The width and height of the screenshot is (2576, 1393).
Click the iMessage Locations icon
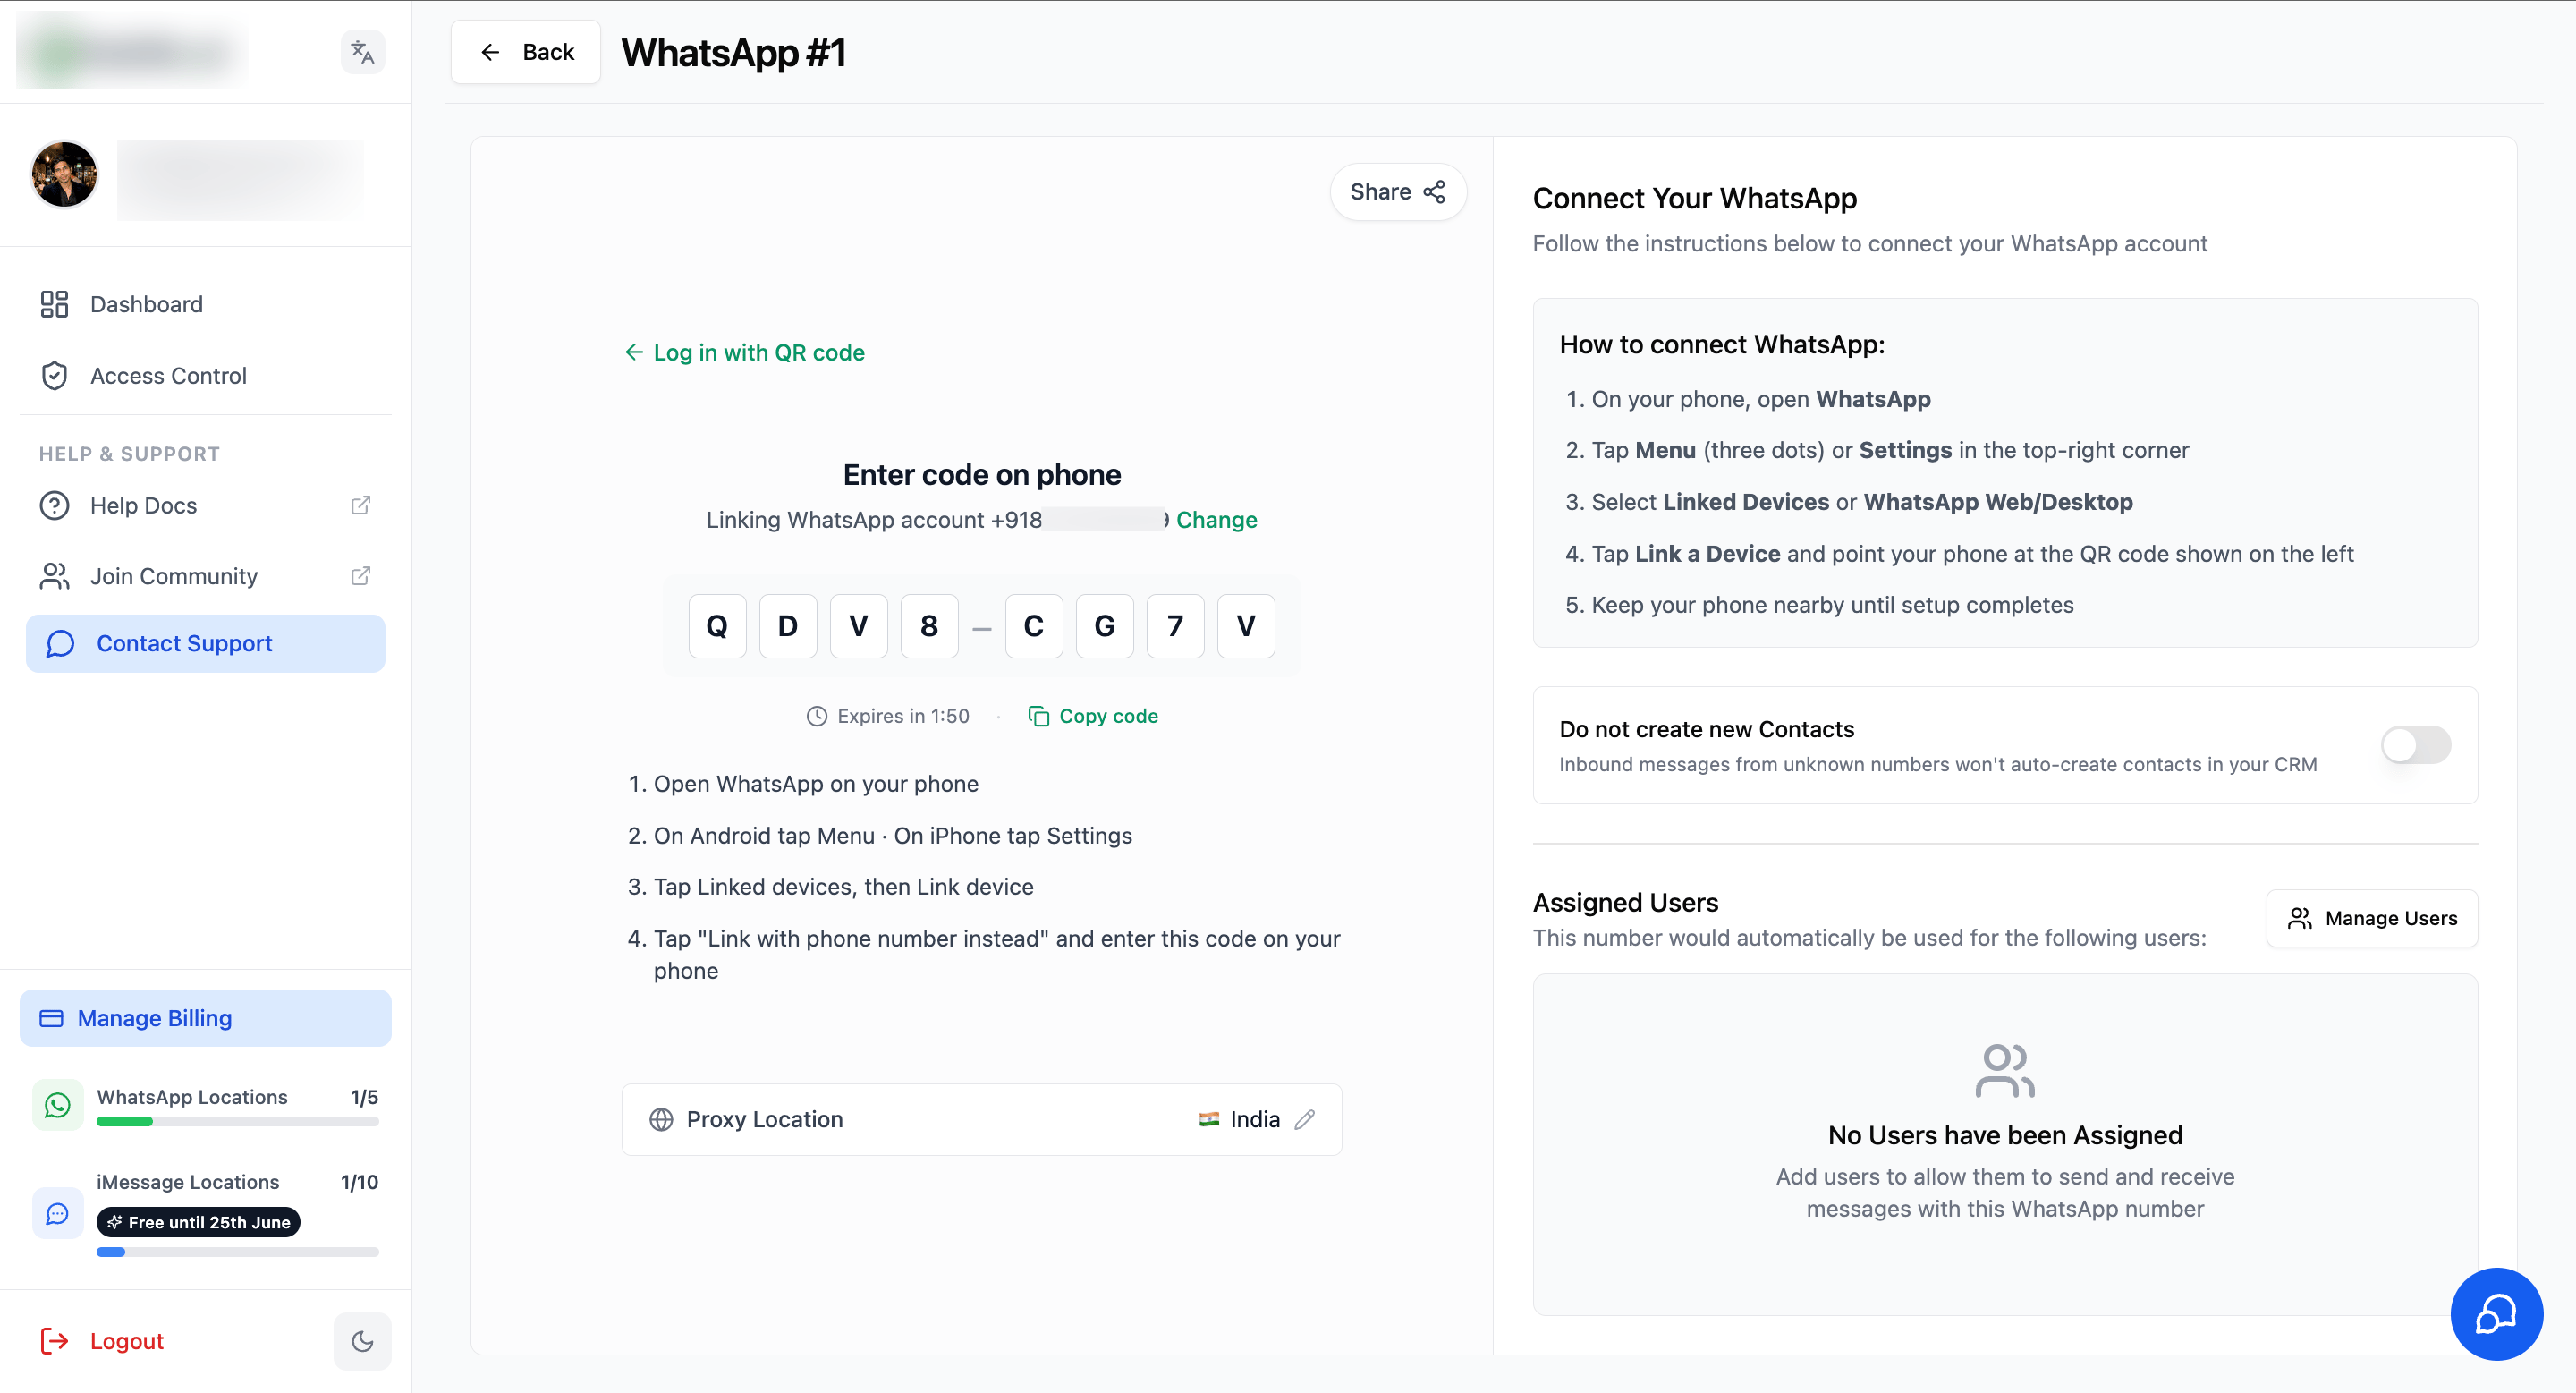pyautogui.click(x=58, y=1214)
